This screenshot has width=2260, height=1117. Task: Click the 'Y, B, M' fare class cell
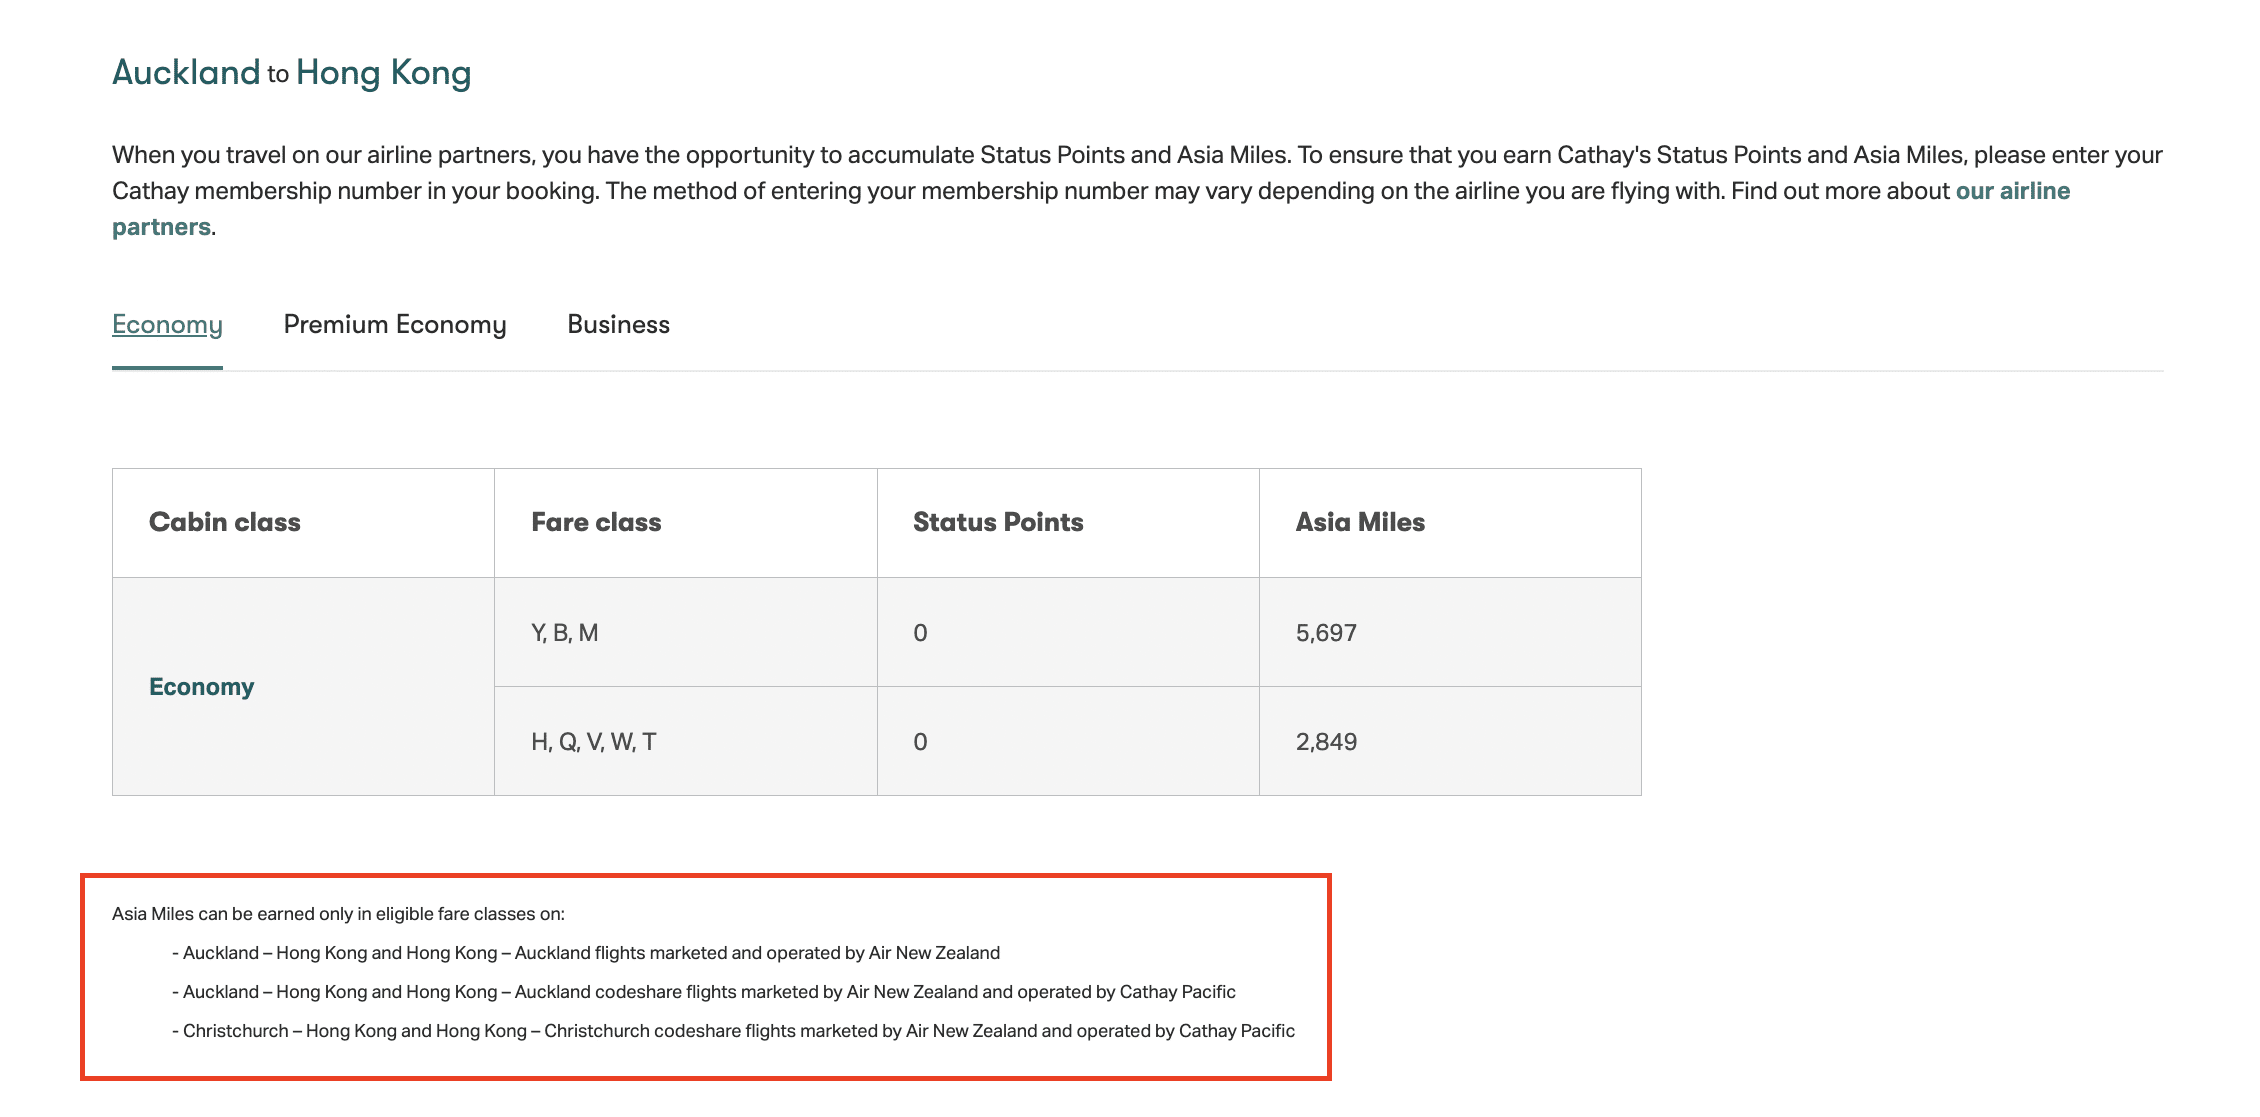pyautogui.click(x=565, y=633)
